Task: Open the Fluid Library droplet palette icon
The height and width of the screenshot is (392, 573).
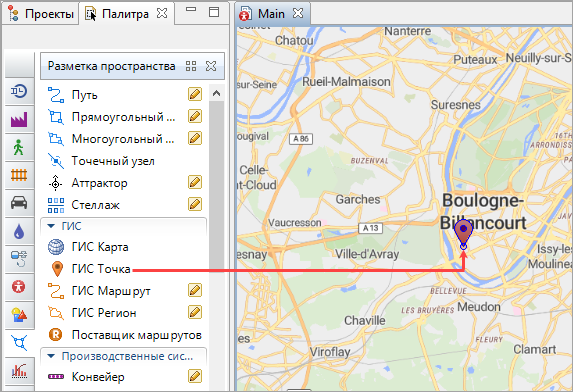Action: point(19,231)
